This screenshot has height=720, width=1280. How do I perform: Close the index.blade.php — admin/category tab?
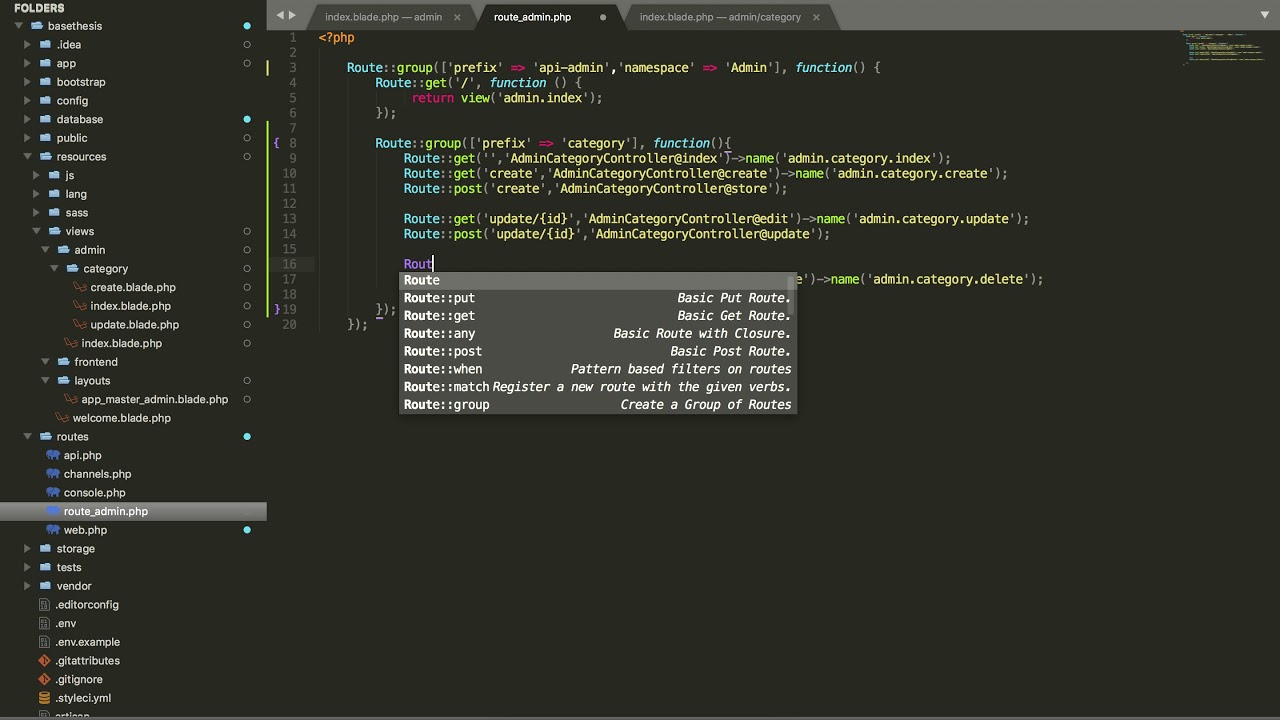tap(816, 17)
